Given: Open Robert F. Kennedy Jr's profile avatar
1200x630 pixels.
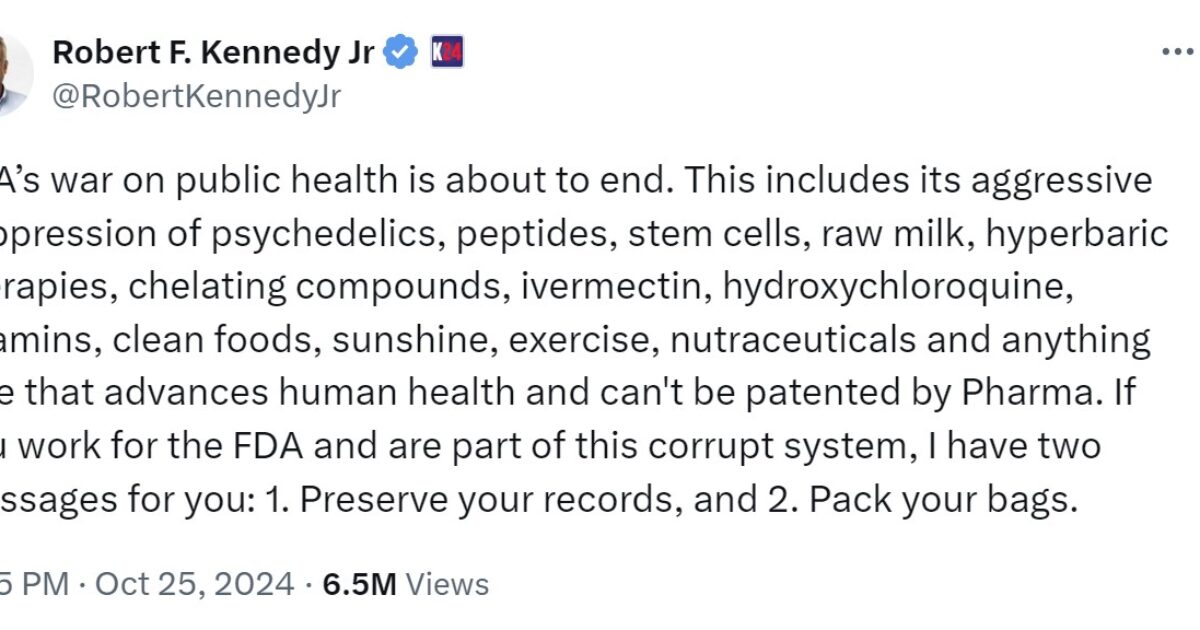Looking at the screenshot, I should (x=14, y=74).
